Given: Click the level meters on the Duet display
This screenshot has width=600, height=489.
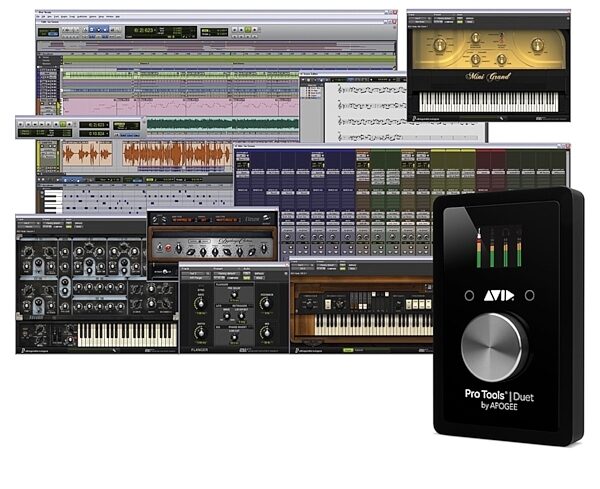Looking at the screenshot, I should 499,248.
